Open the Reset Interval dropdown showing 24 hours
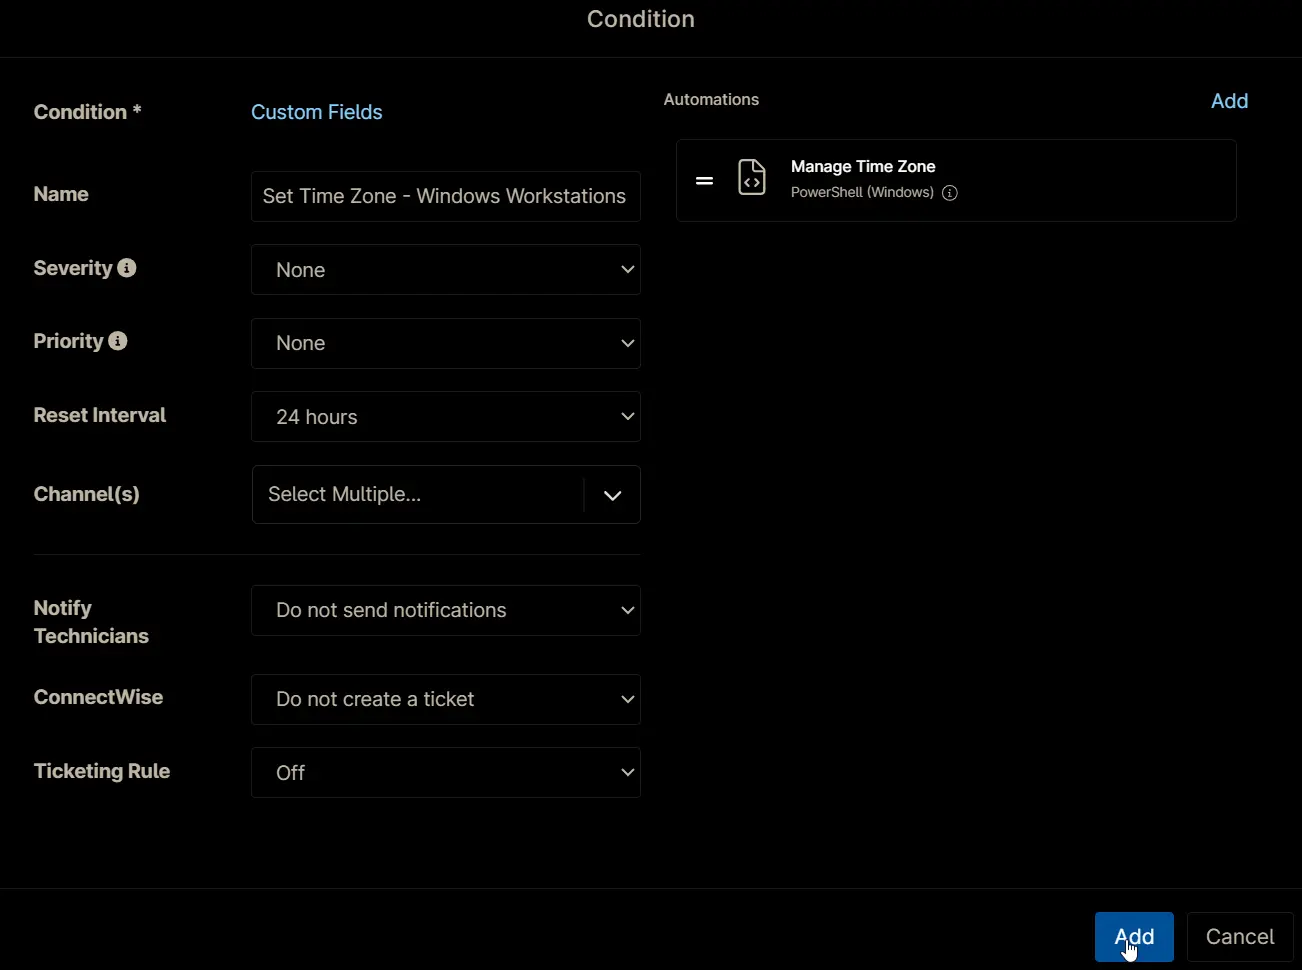This screenshot has width=1302, height=970. (x=446, y=417)
